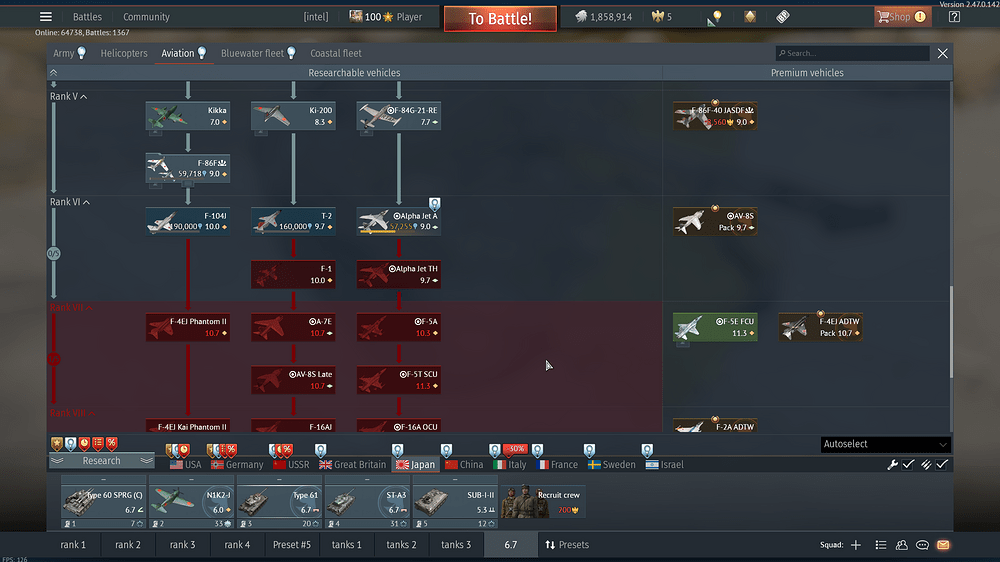The width and height of the screenshot is (1000, 562).
Task: Open the mail messages icon
Action: [943, 545]
